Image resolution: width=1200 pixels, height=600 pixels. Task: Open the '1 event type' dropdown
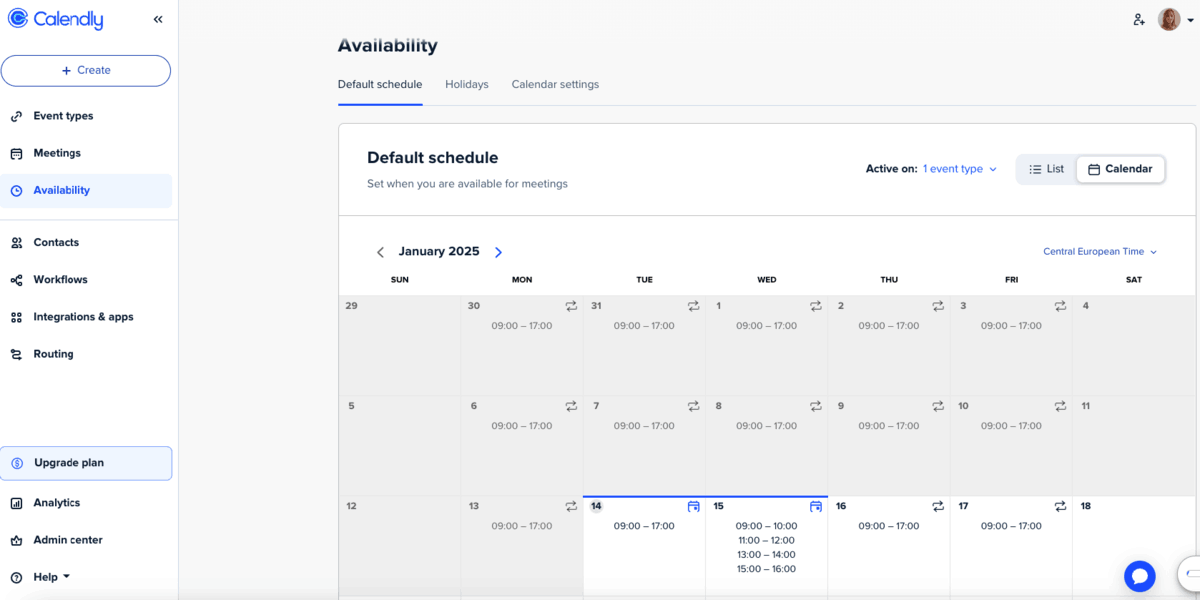coord(953,168)
